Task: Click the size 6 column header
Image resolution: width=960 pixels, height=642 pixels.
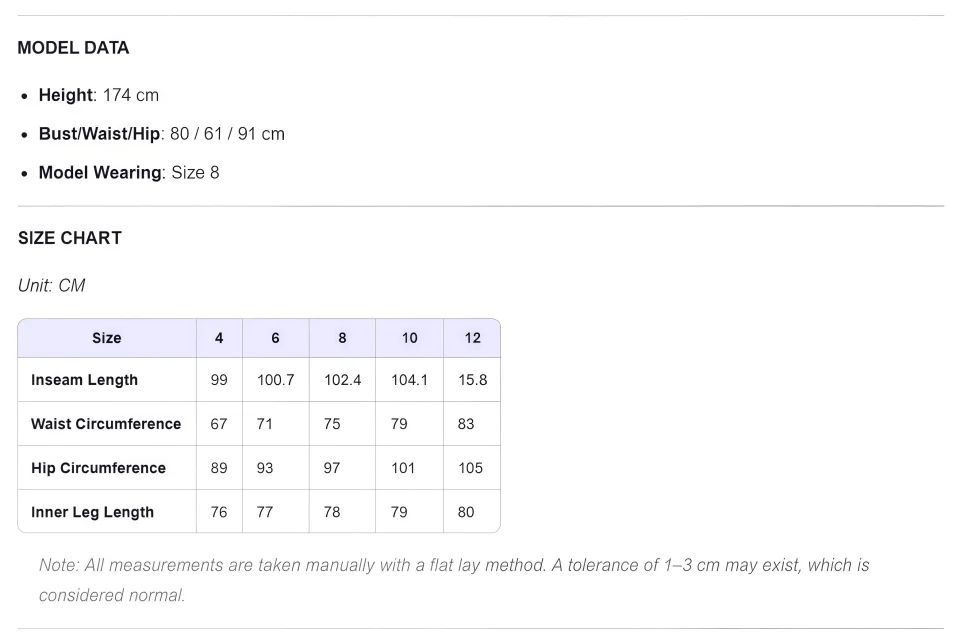Action: point(276,338)
